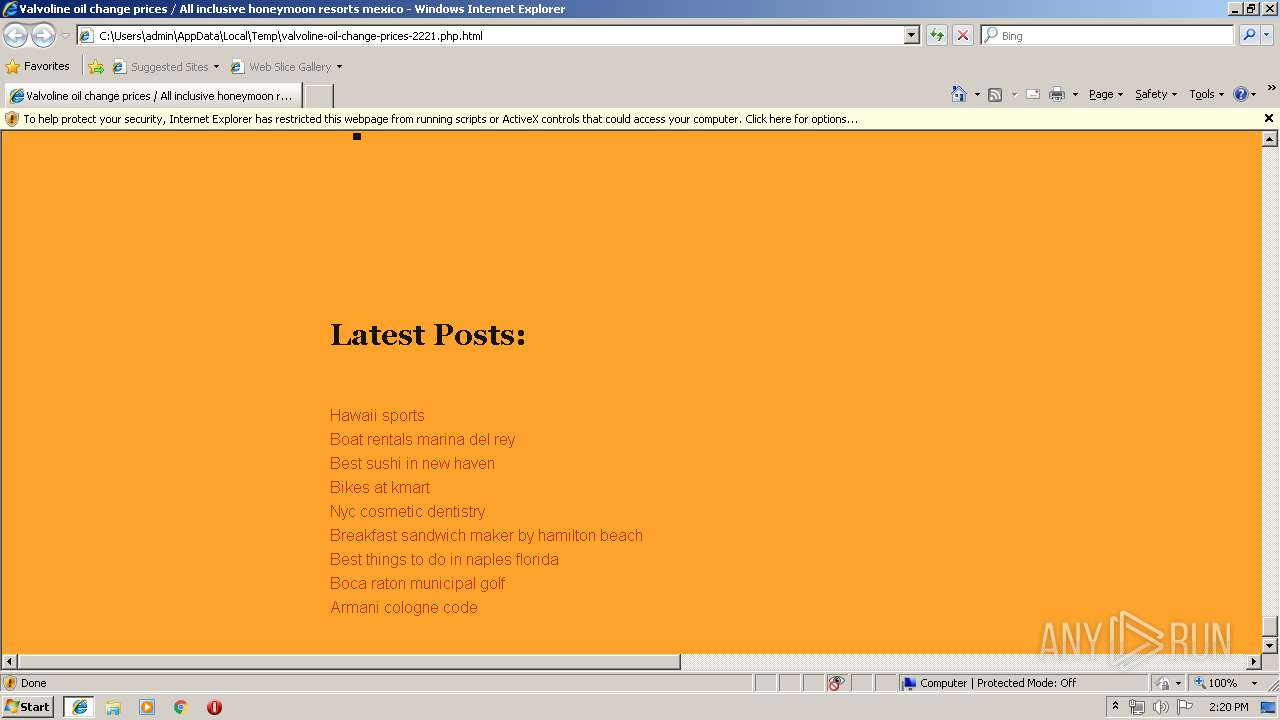Open the Boca raton municipal golf link
Viewport: 1280px width, 720px height.
point(417,583)
